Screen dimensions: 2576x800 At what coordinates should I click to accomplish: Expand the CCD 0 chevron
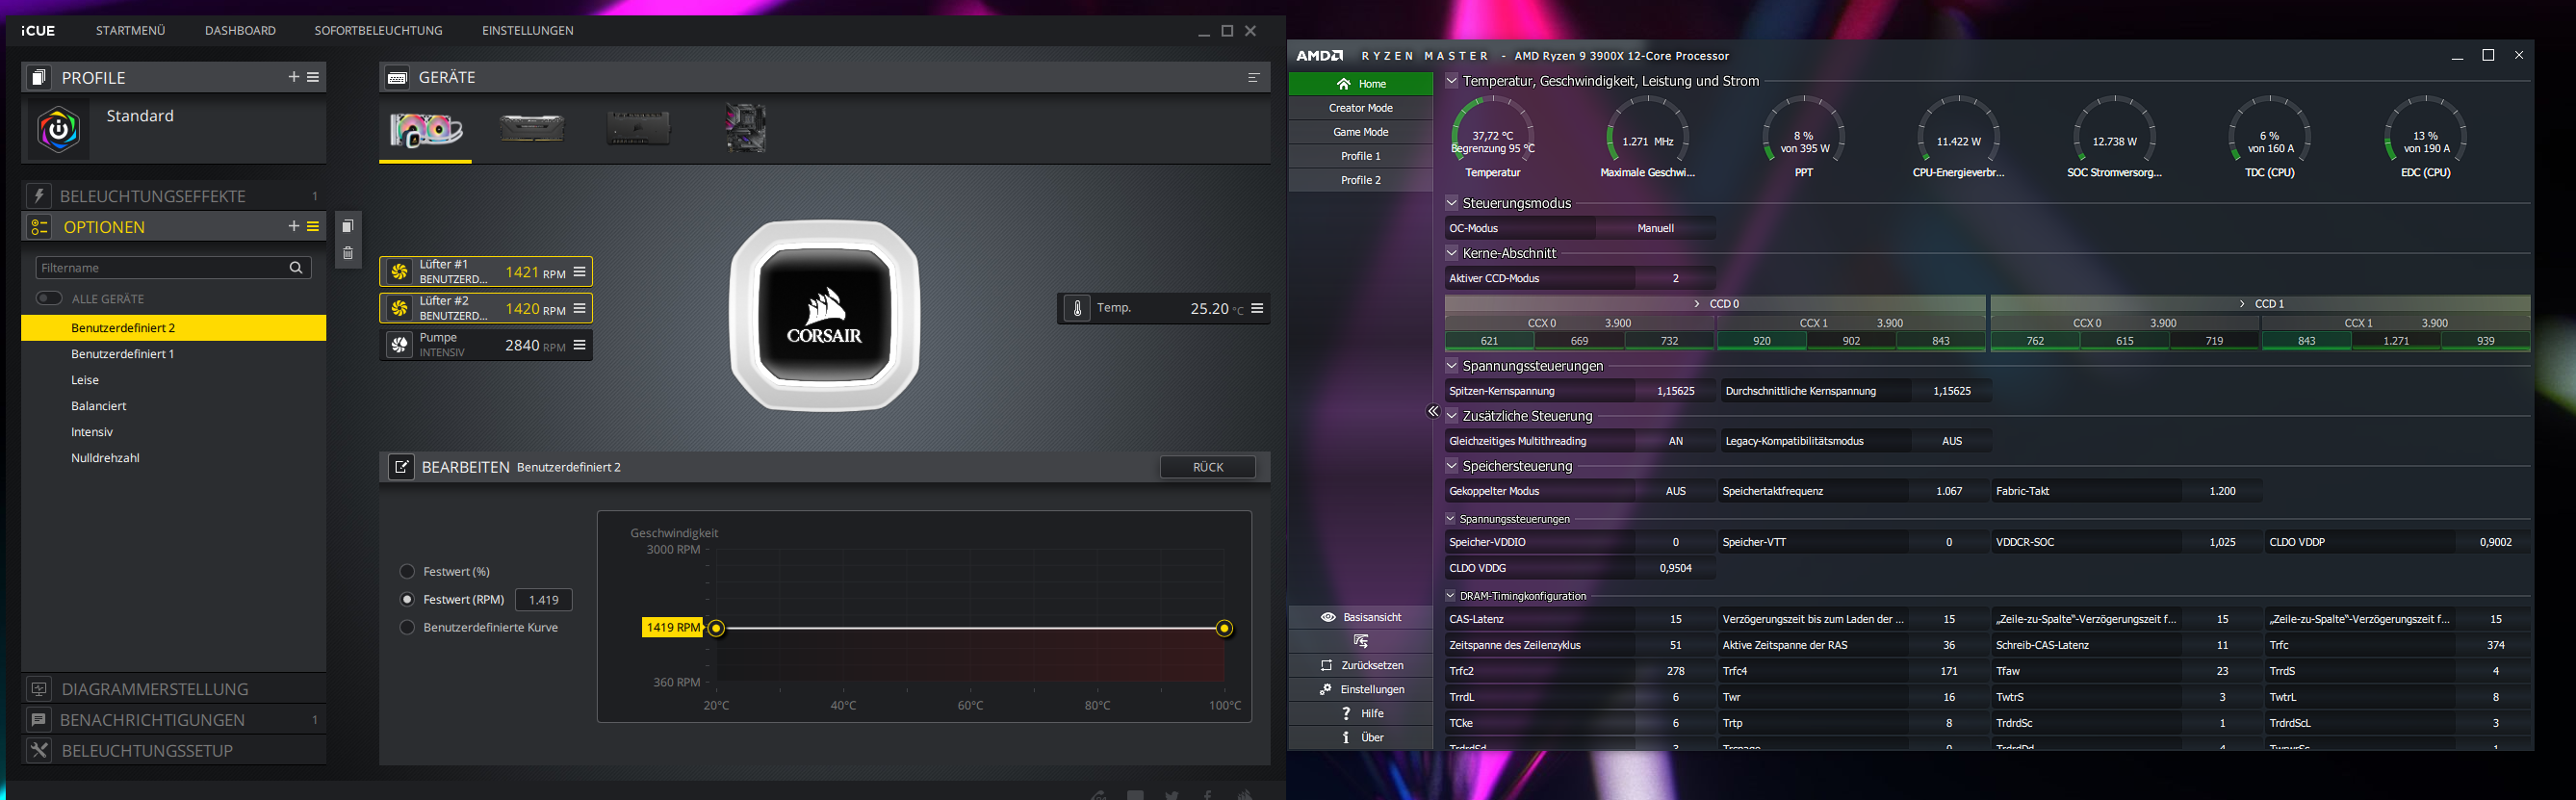[x=1697, y=303]
